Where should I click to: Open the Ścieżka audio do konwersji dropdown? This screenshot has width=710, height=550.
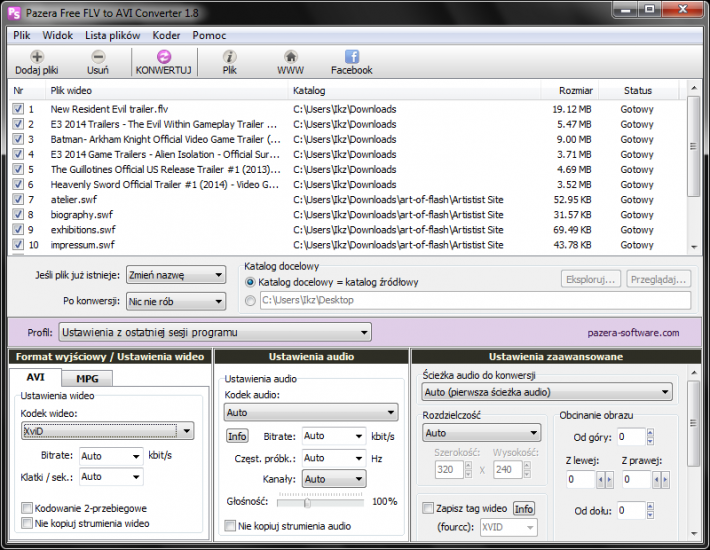click(x=547, y=392)
